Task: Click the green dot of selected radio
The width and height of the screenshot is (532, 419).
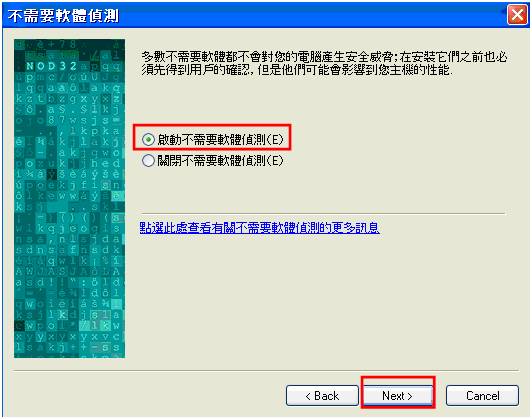Action: [148, 139]
